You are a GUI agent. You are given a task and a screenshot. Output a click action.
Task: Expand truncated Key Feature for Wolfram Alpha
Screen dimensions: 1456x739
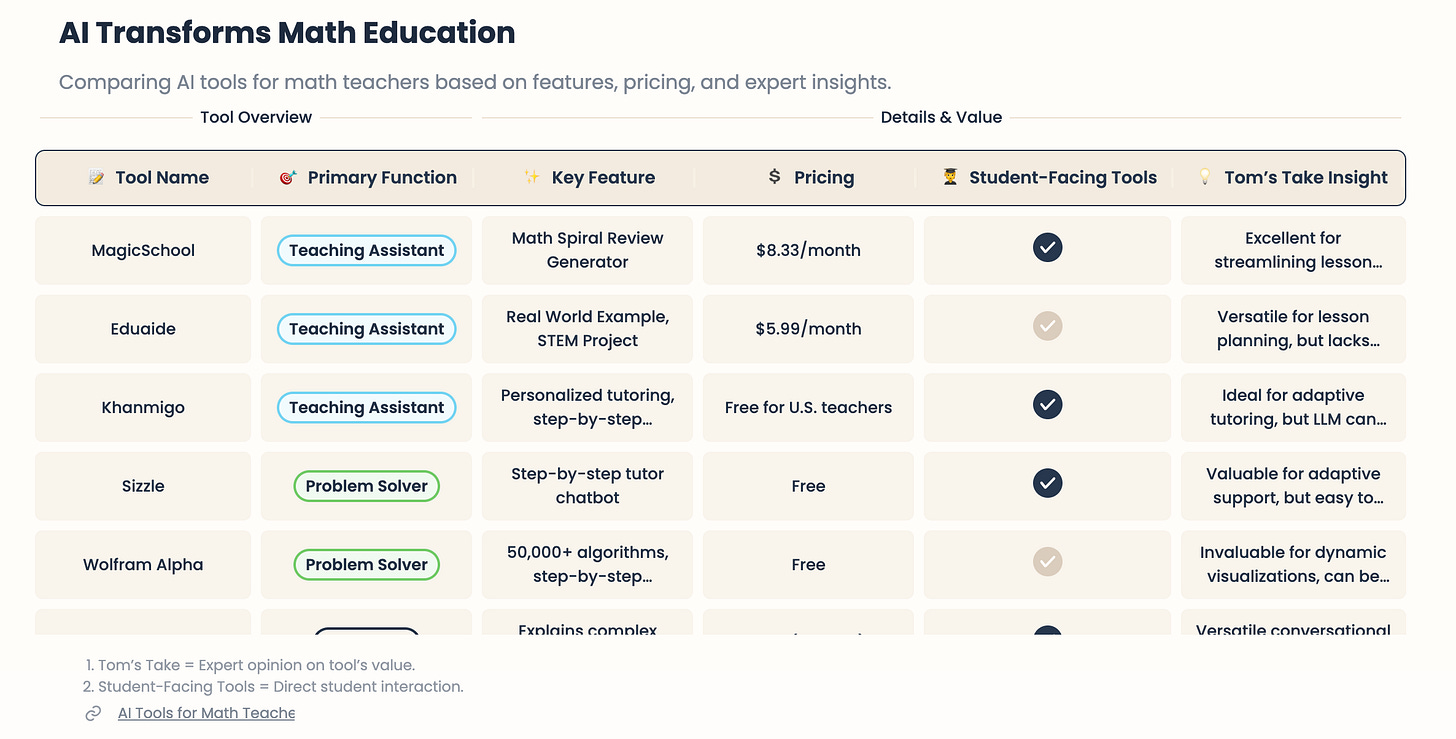click(587, 565)
